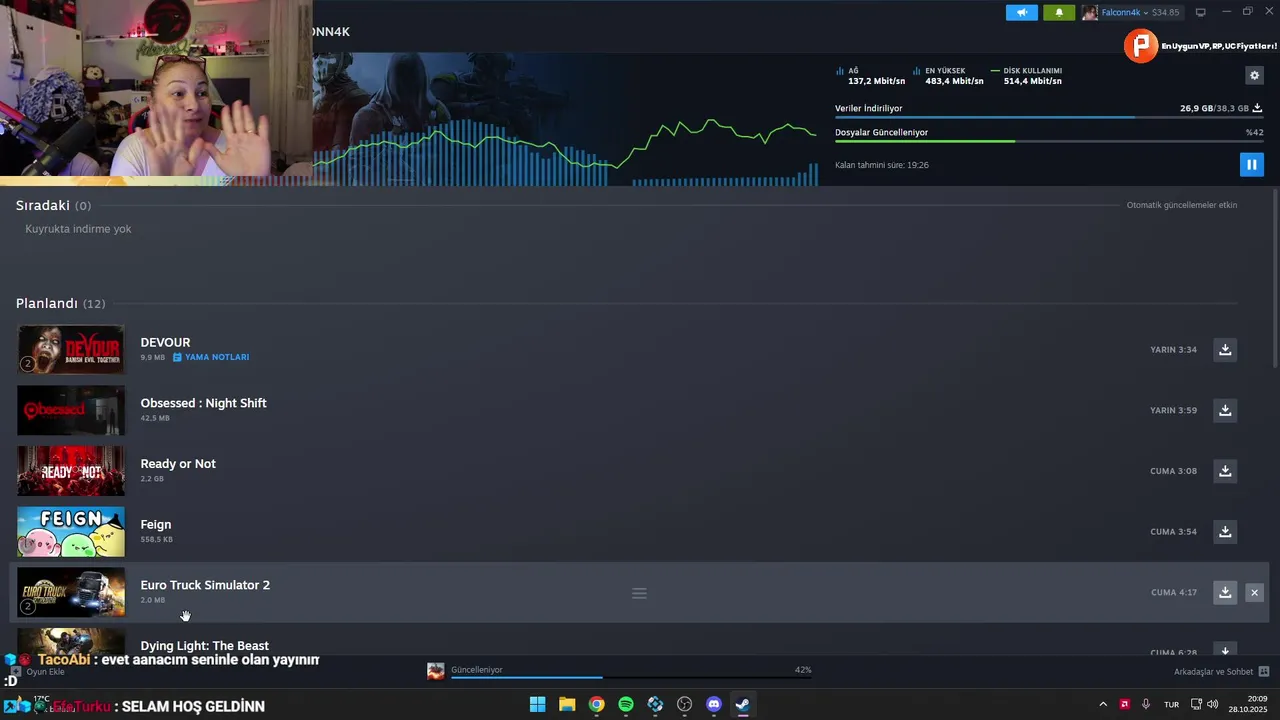Click microphone icon in system tray
This screenshot has height=720, width=1280.
[1146, 704]
